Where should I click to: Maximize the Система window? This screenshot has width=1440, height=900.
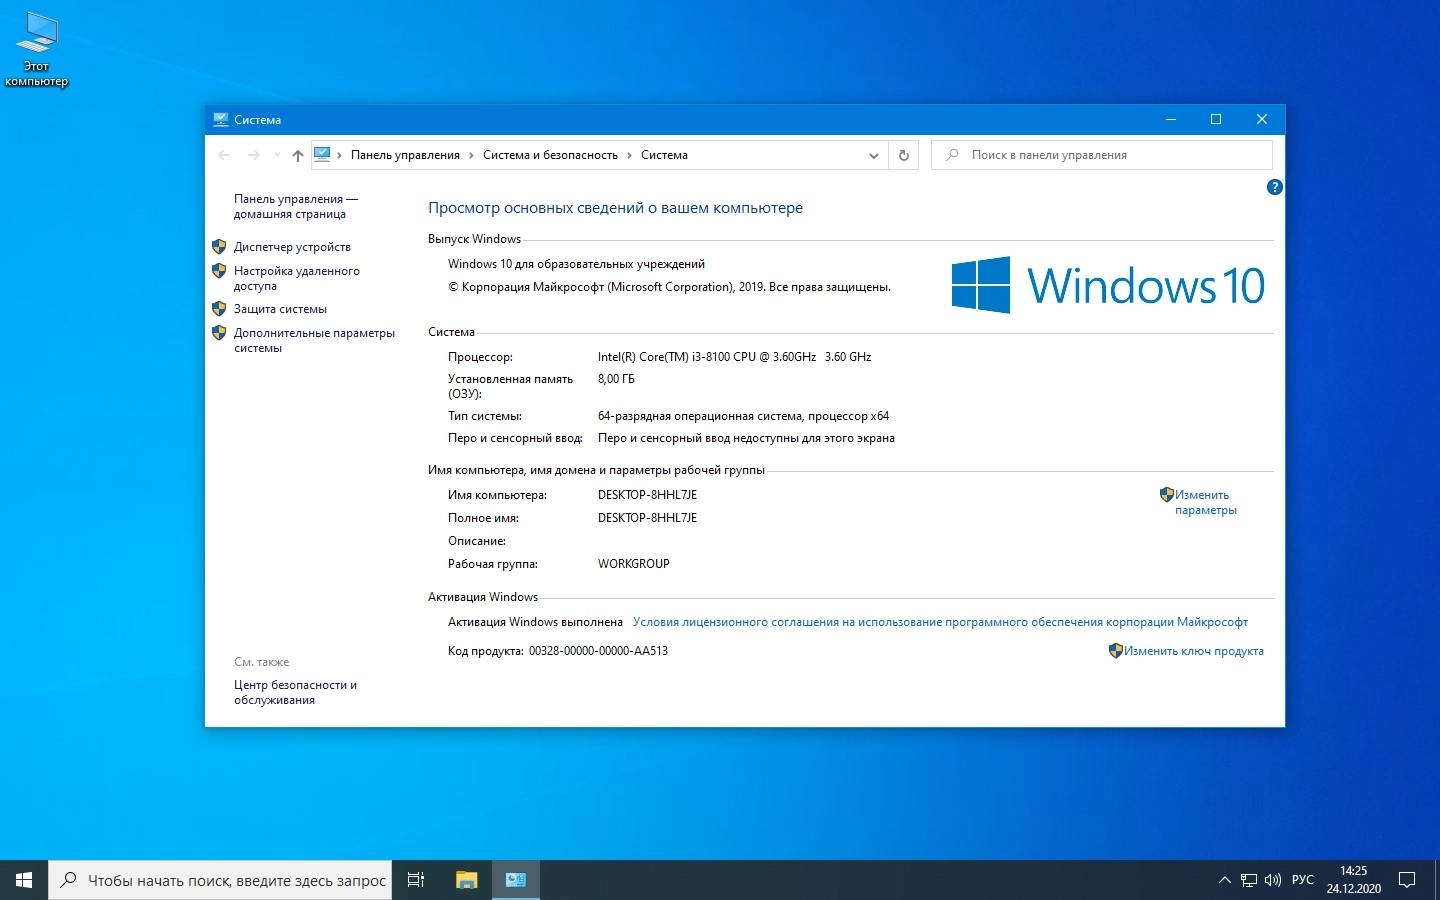1216,119
